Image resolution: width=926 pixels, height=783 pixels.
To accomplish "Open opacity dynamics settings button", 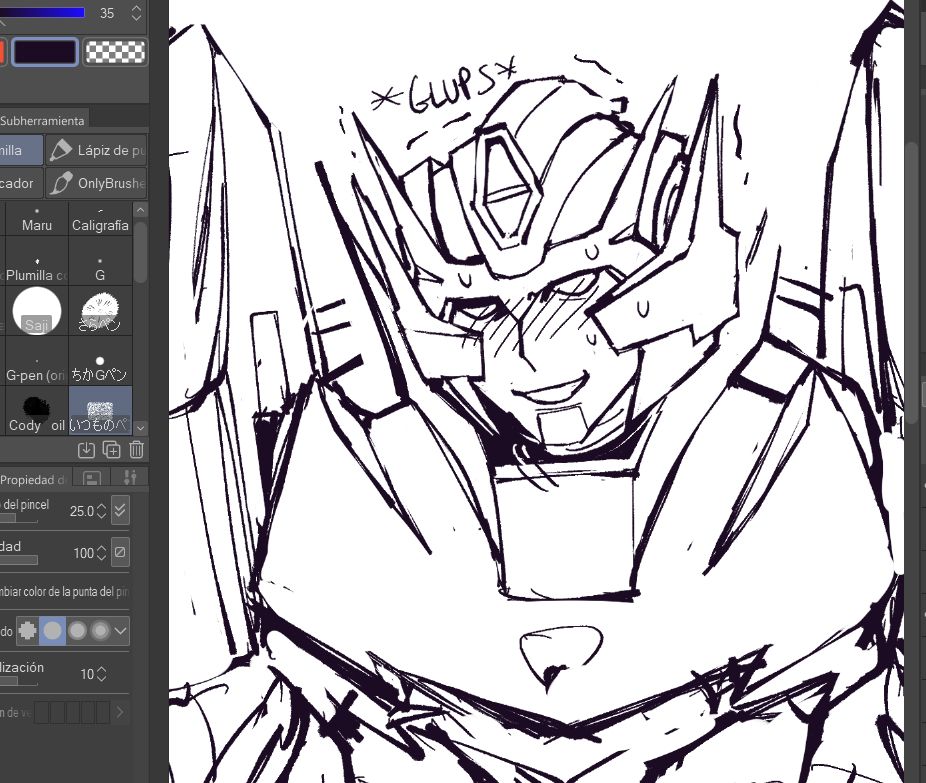I will (x=120, y=552).
